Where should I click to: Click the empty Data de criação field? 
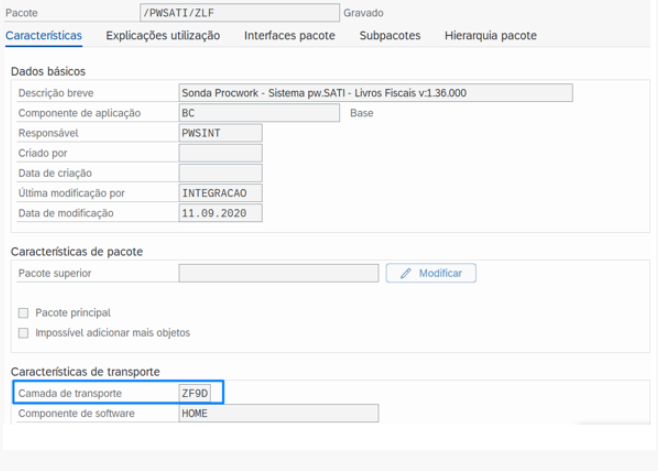[220, 173]
